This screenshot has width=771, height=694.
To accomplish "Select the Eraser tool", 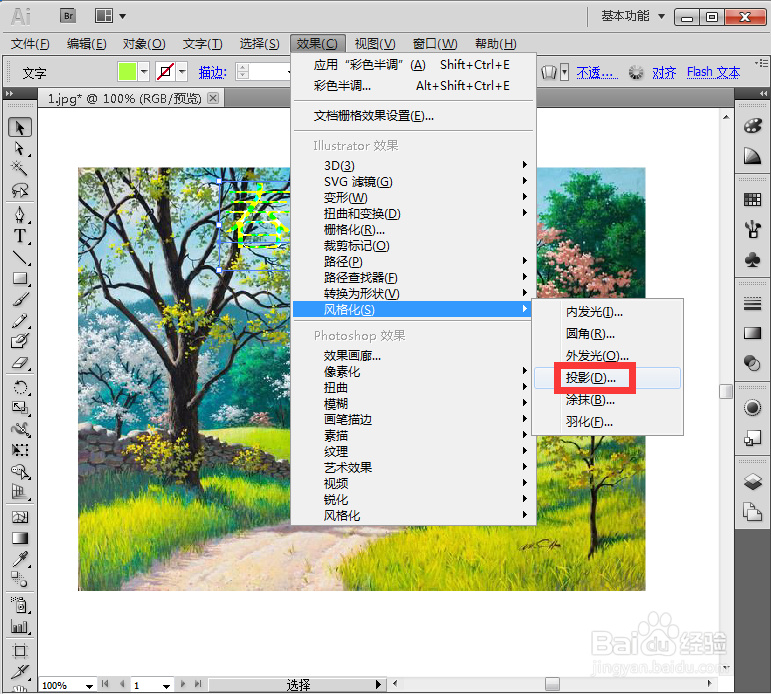I will click(x=20, y=363).
